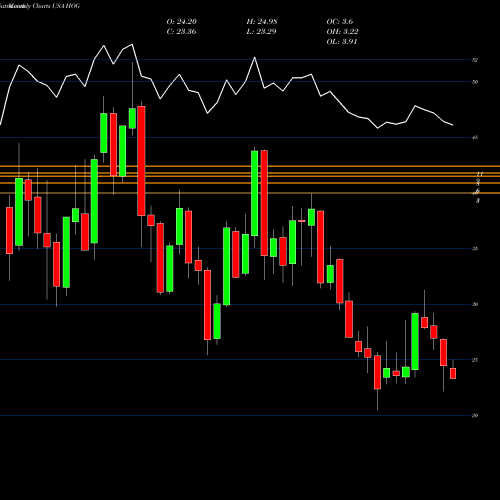Click the low value L: 23.29
This screenshot has height=500, width=500.
click(x=261, y=32)
